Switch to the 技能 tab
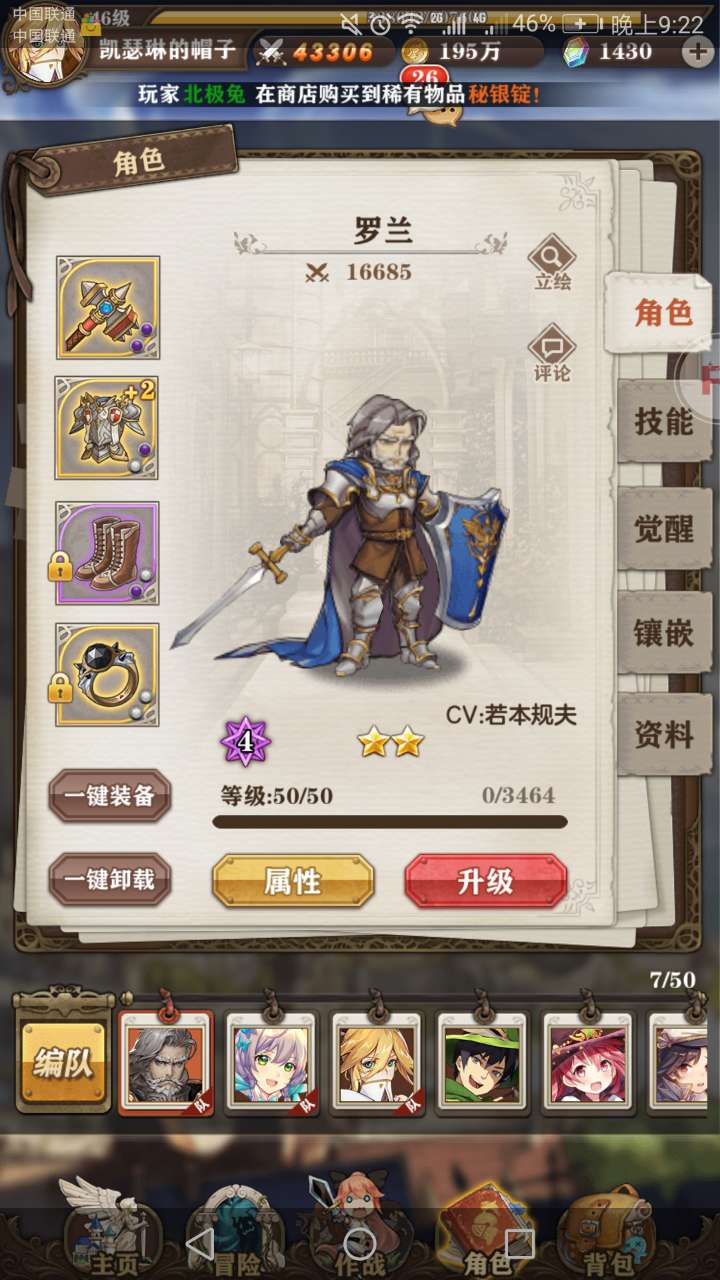 [x=664, y=421]
